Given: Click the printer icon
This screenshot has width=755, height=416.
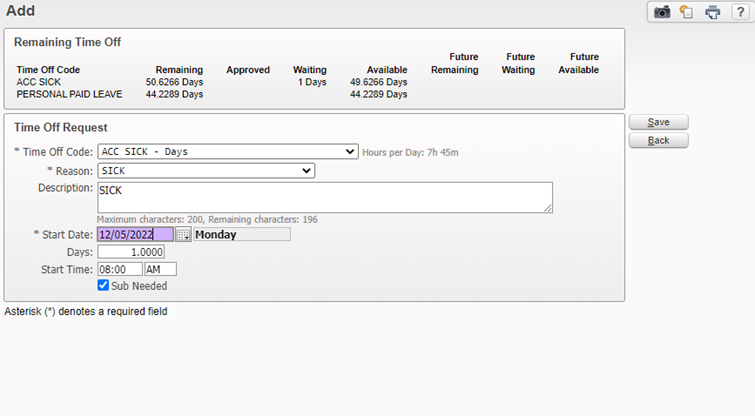Looking at the screenshot, I should [x=712, y=12].
